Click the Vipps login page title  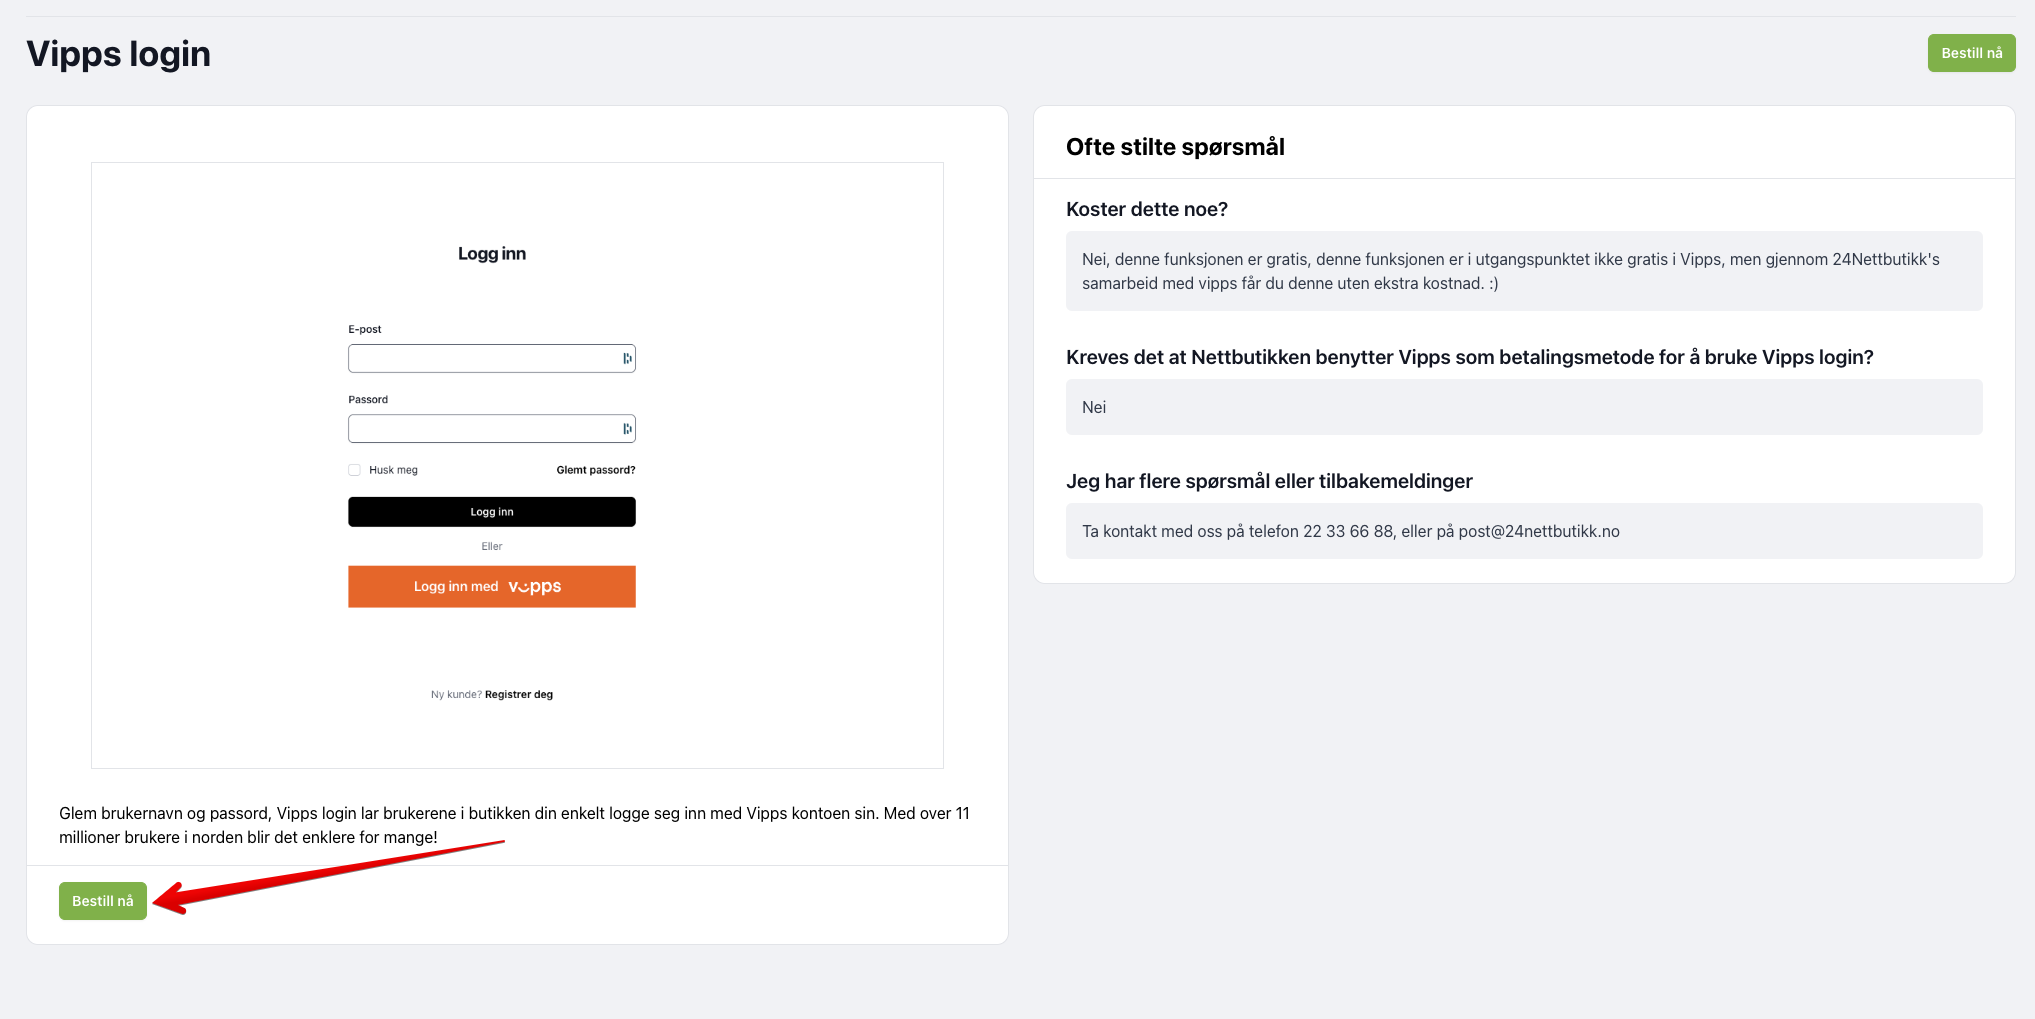pos(119,54)
